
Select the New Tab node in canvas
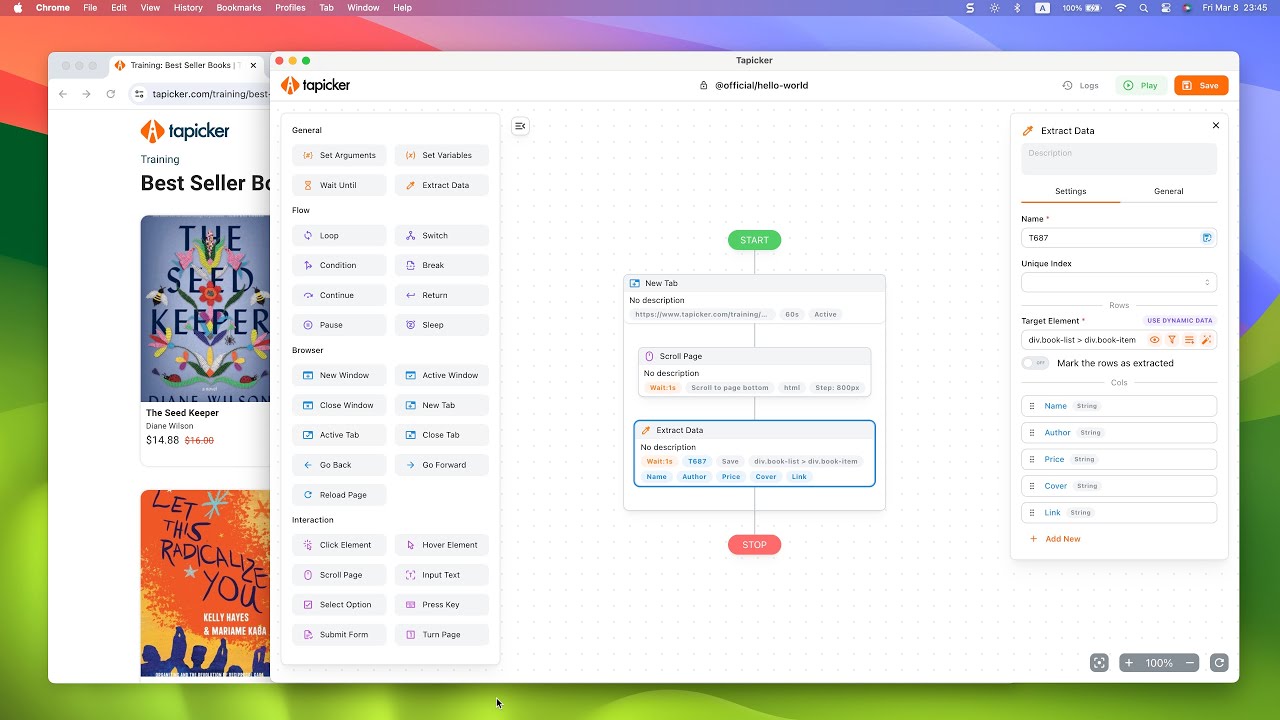click(x=754, y=298)
